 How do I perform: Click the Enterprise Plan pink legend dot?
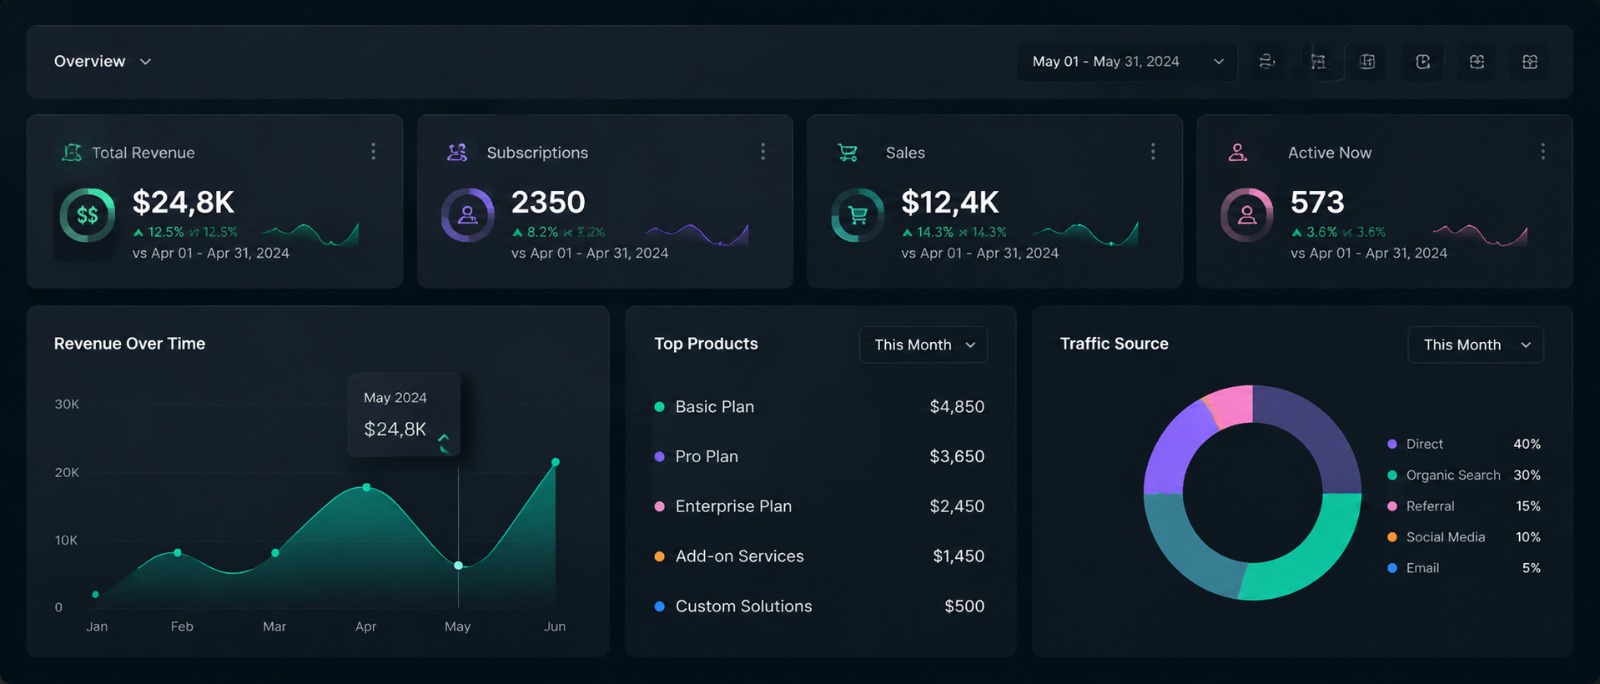(x=659, y=507)
